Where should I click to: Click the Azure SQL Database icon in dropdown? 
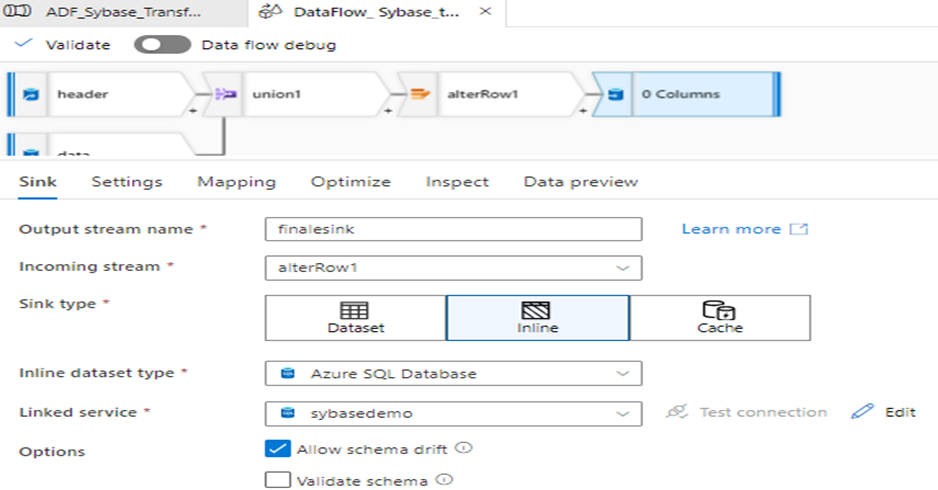point(288,373)
